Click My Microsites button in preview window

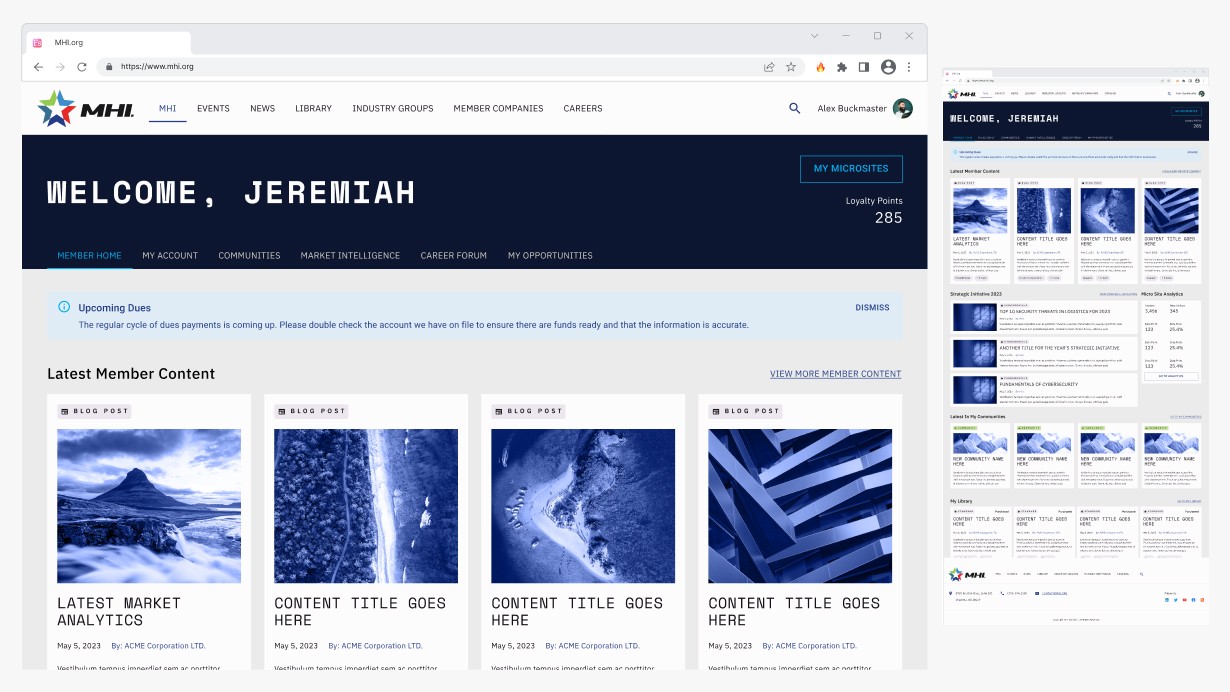(1186, 111)
